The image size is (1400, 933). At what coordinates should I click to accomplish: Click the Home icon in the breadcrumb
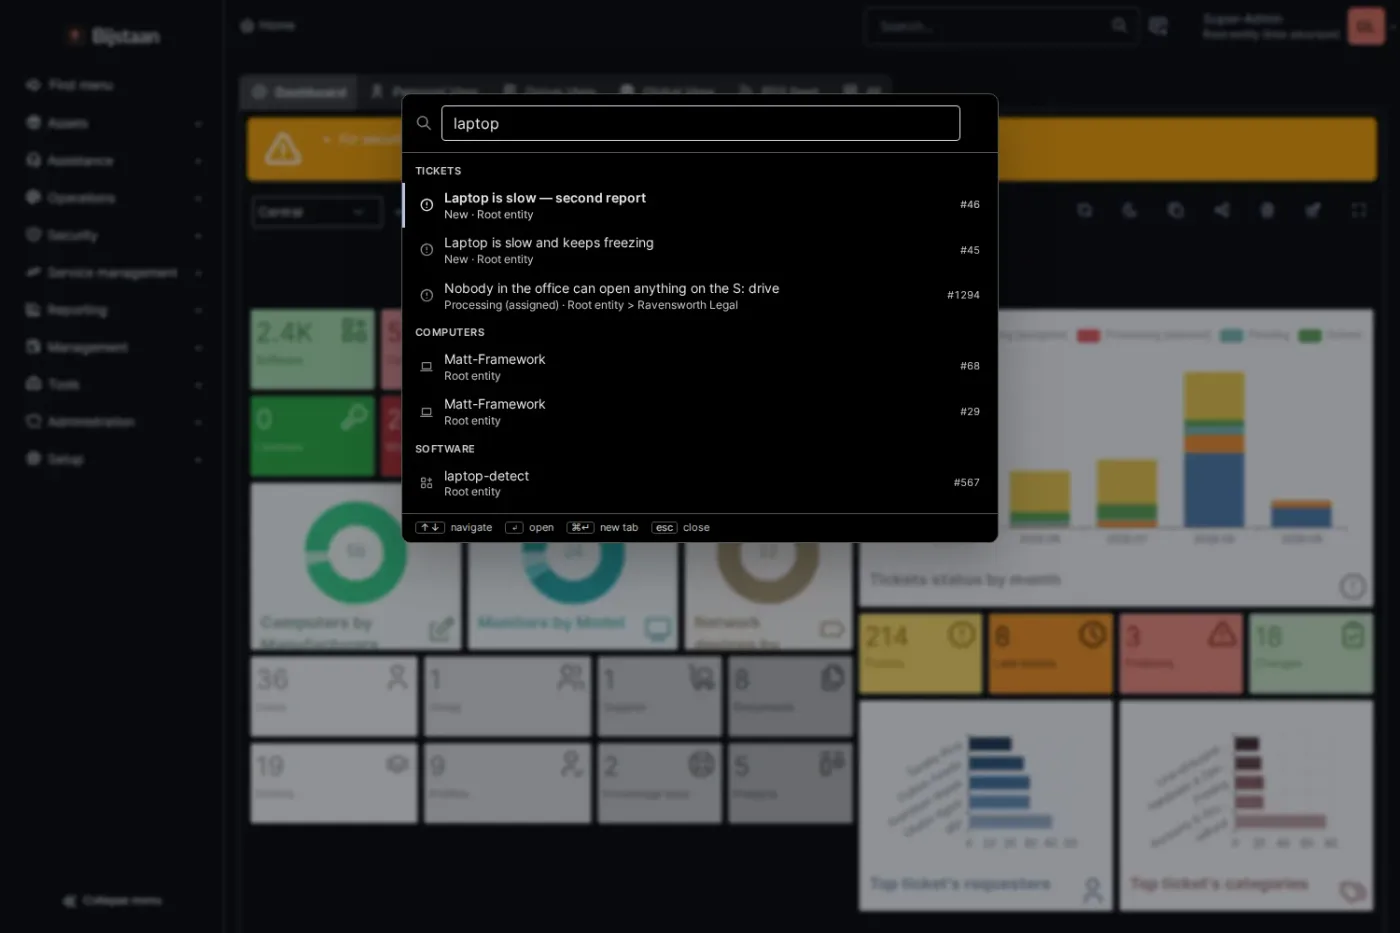[247, 25]
